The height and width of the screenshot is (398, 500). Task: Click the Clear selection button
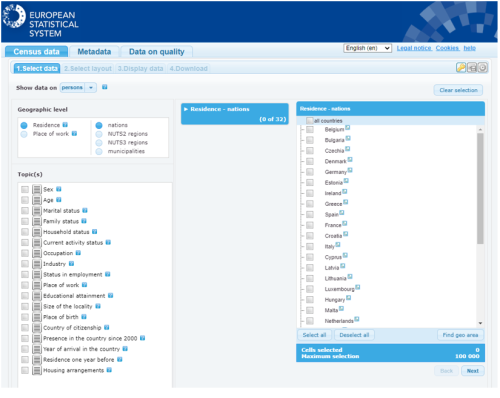coord(458,90)
